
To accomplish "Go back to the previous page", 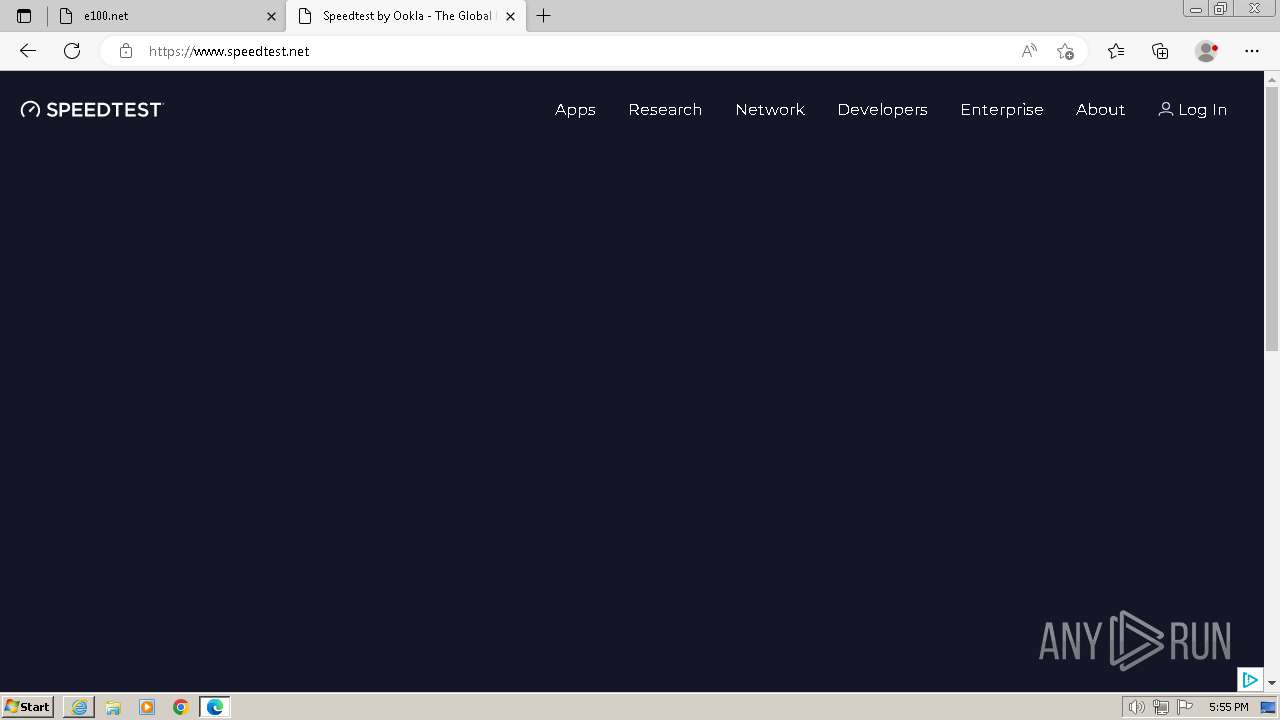I will pos(28,51).
